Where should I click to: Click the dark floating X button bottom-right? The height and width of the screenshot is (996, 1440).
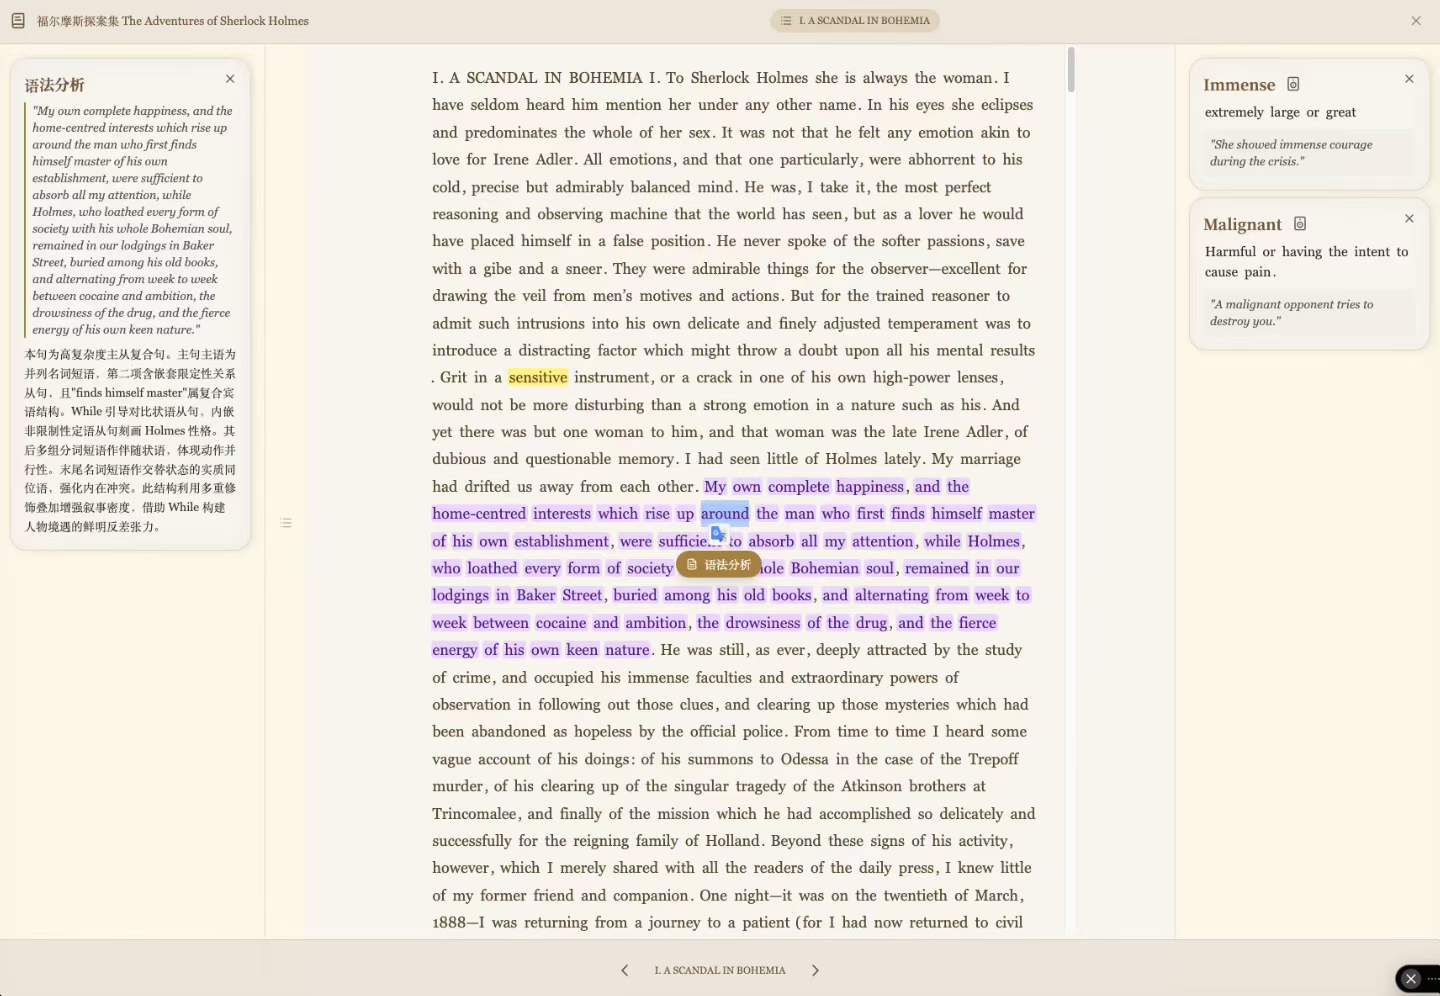coord(1411,979)
